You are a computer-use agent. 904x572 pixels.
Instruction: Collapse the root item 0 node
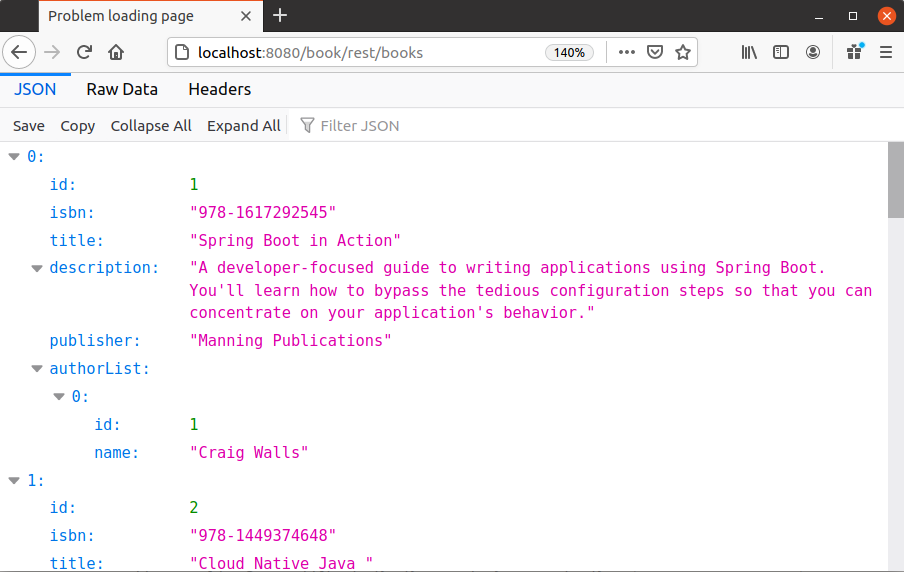click(14, 157)
